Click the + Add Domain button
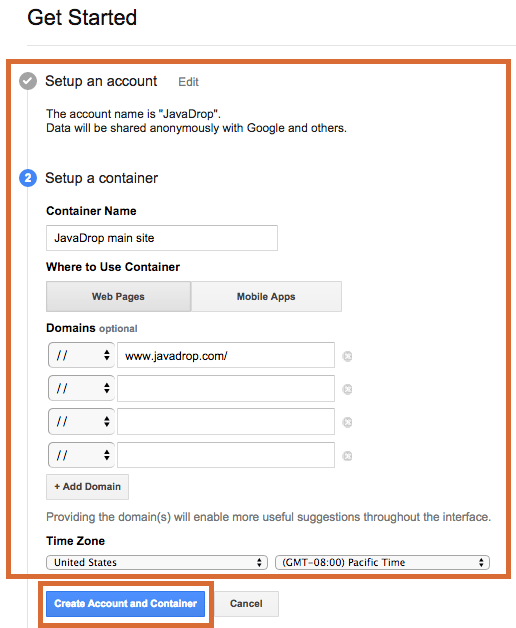This screenshot has height=628, width=516. tap(87, 487)
